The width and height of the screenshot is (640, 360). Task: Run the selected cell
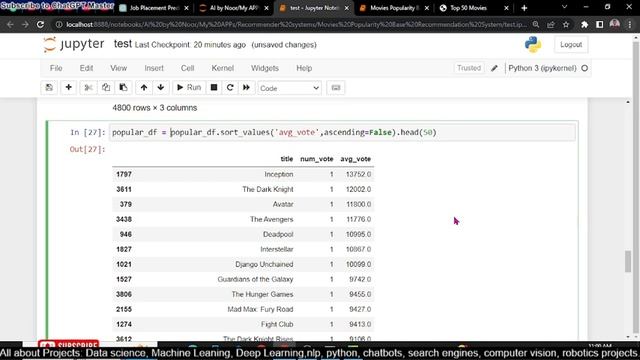pyautogui.click(x=189, y=88)
